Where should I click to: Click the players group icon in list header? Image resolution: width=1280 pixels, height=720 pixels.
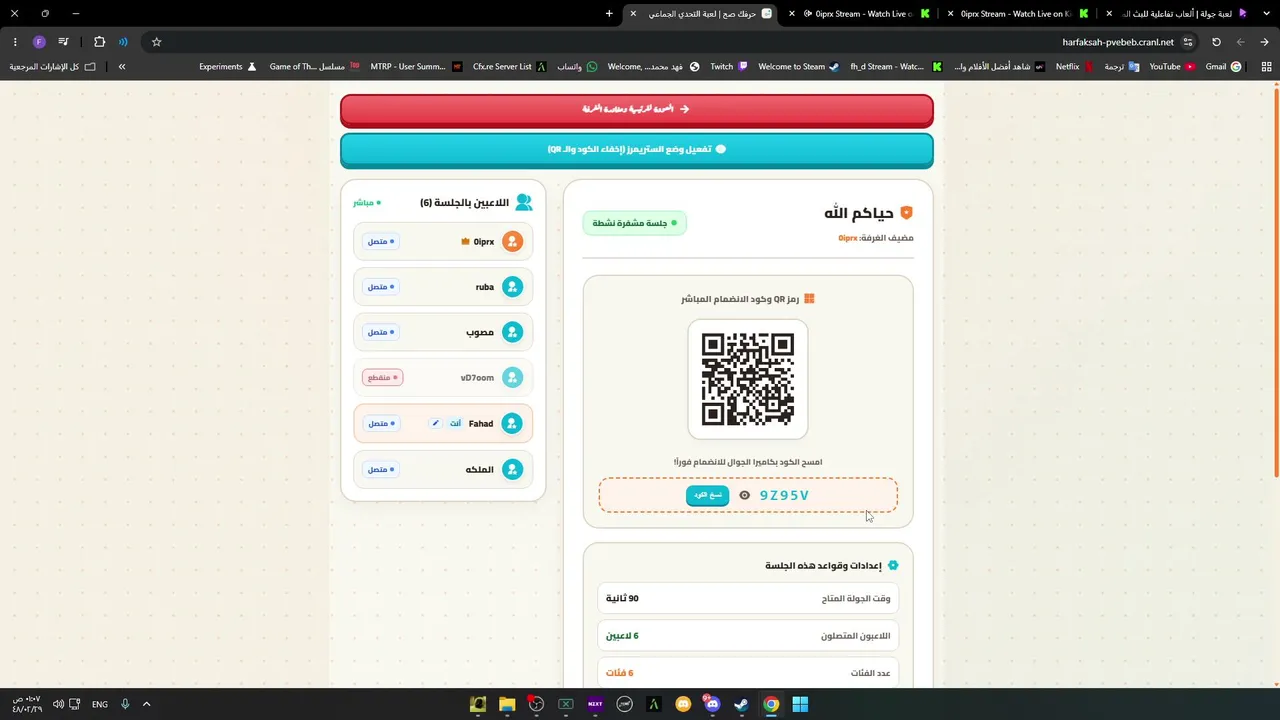pyautogui.click(x=524, y=202)
